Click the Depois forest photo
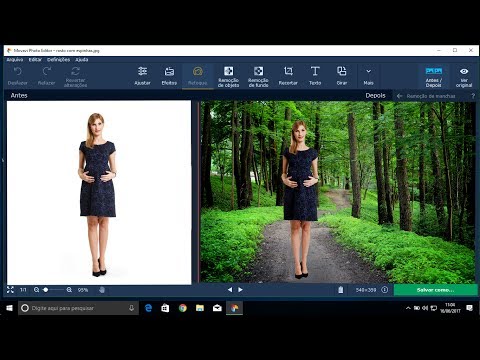 tap(338, 192)
